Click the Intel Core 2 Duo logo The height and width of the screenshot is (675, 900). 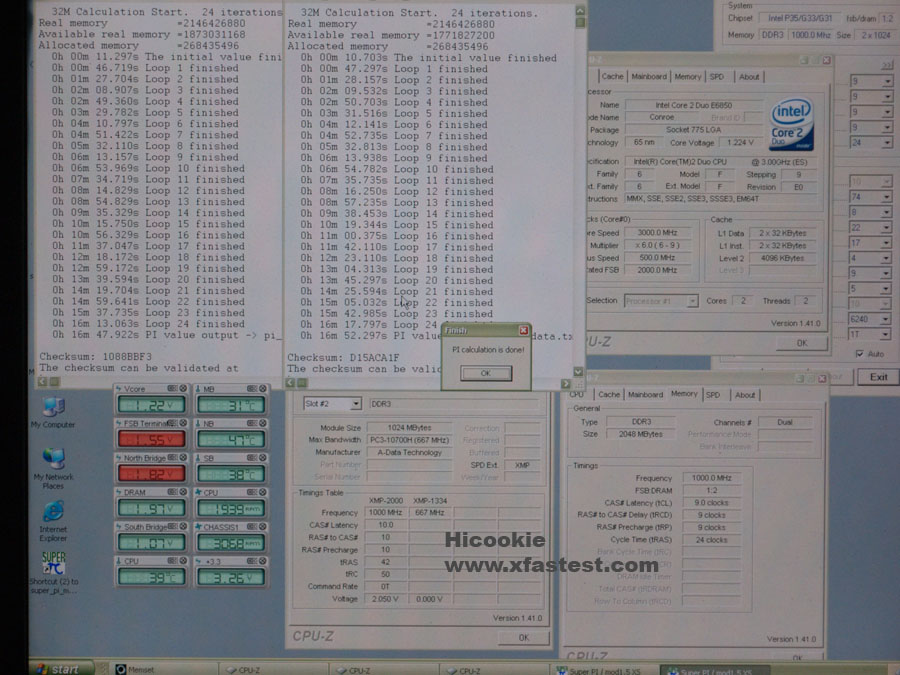[x=791, y=123]
